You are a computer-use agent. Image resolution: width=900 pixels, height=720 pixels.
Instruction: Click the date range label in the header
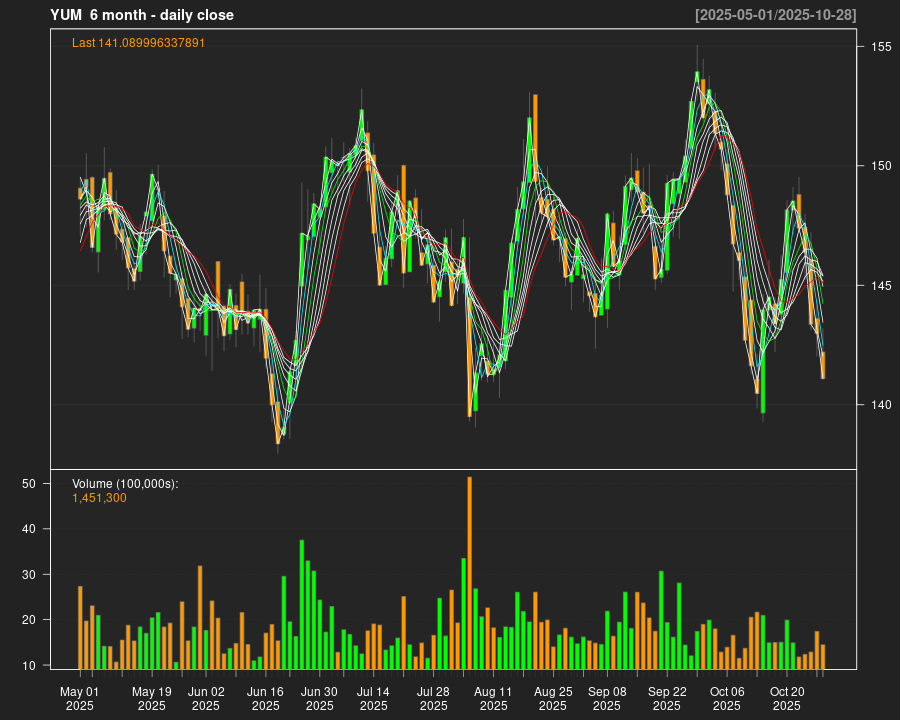click(775, 15)
